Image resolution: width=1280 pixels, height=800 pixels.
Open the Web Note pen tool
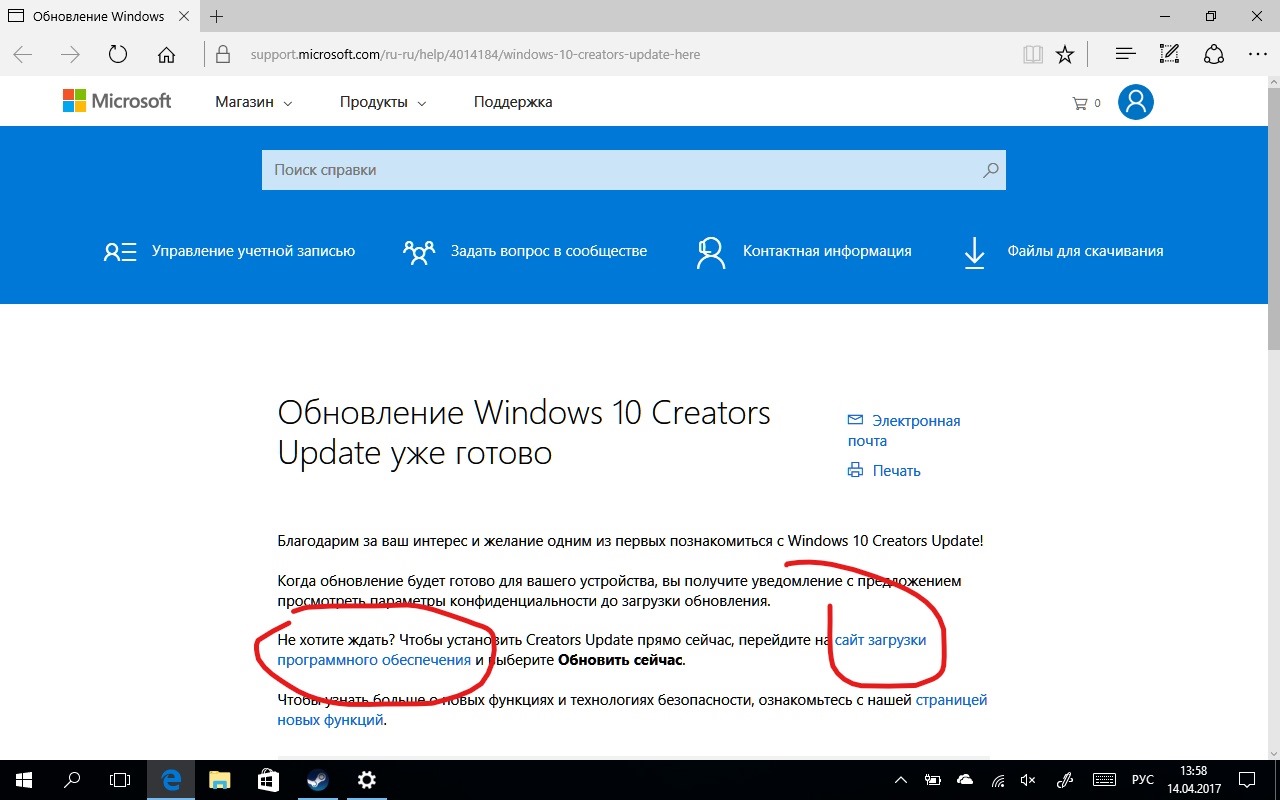[1169, 54]
